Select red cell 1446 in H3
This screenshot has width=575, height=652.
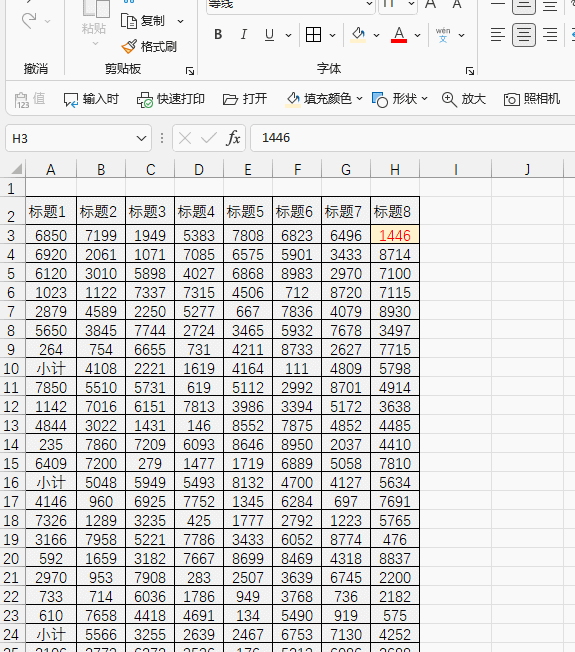click(x=395, y=236)
